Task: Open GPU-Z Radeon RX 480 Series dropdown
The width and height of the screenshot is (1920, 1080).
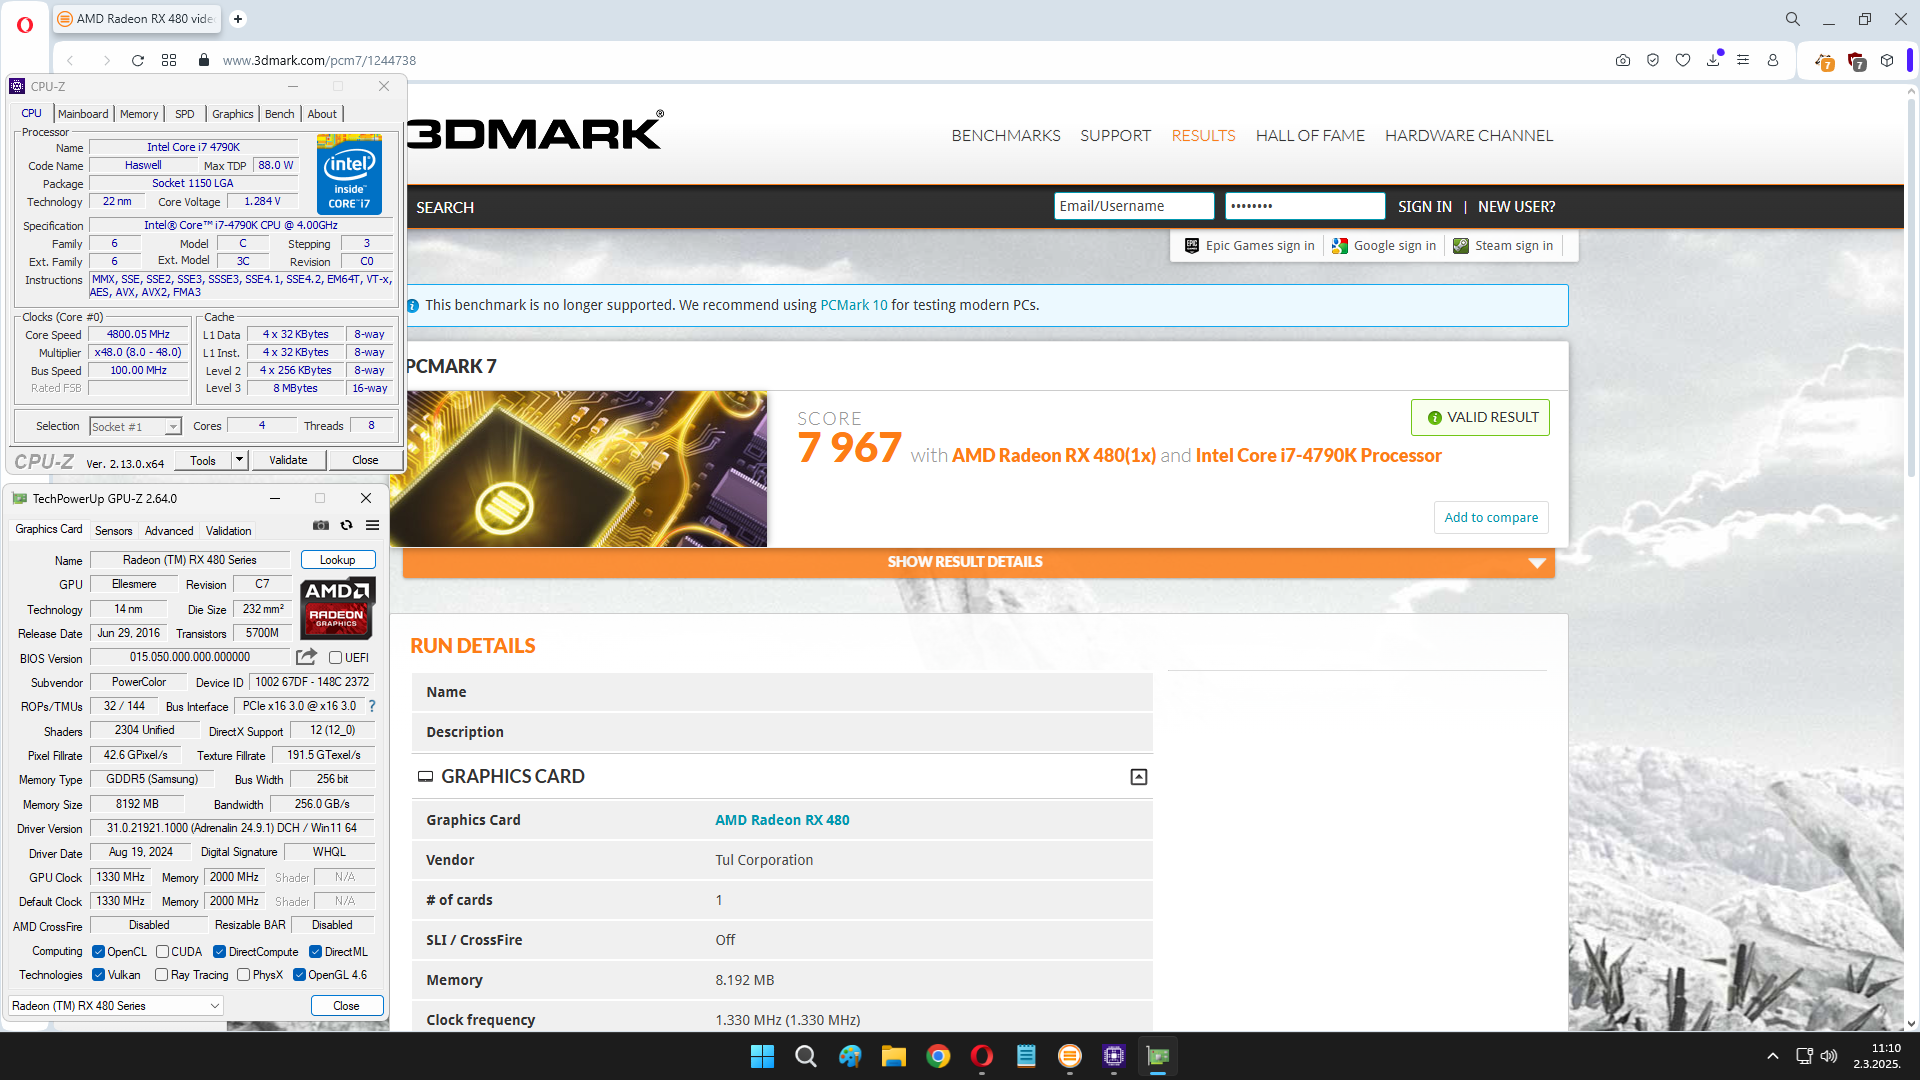Action: pos(116,1006)
